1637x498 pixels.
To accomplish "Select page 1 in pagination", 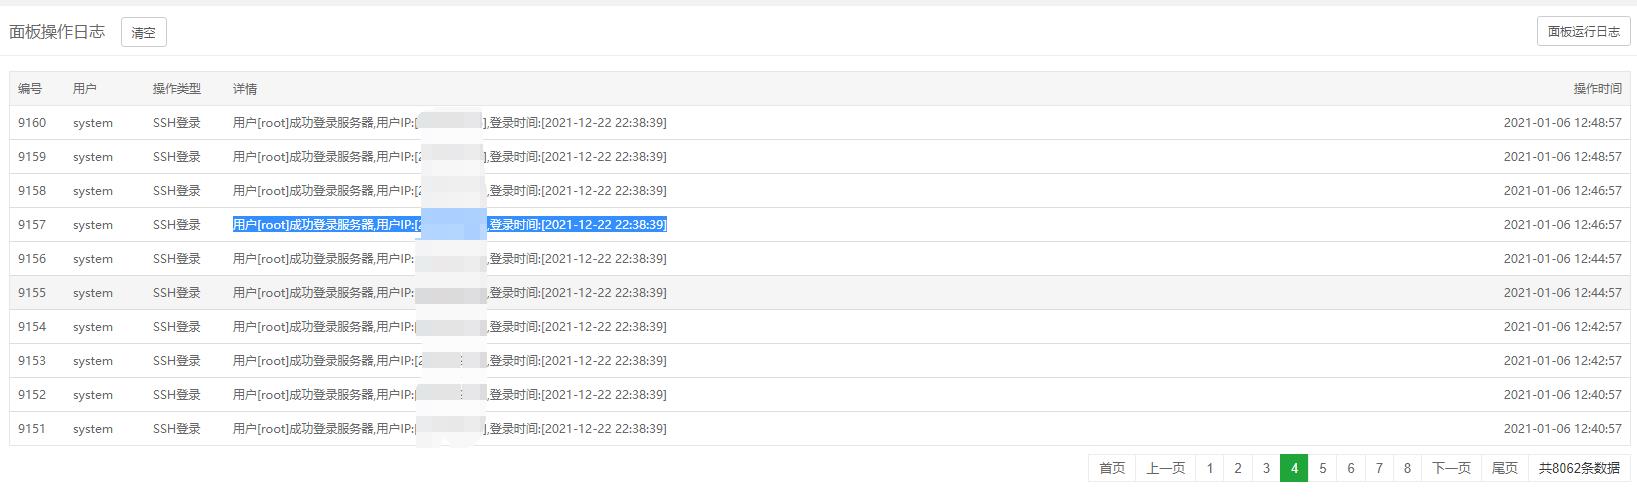I will tap(1209, 468).
